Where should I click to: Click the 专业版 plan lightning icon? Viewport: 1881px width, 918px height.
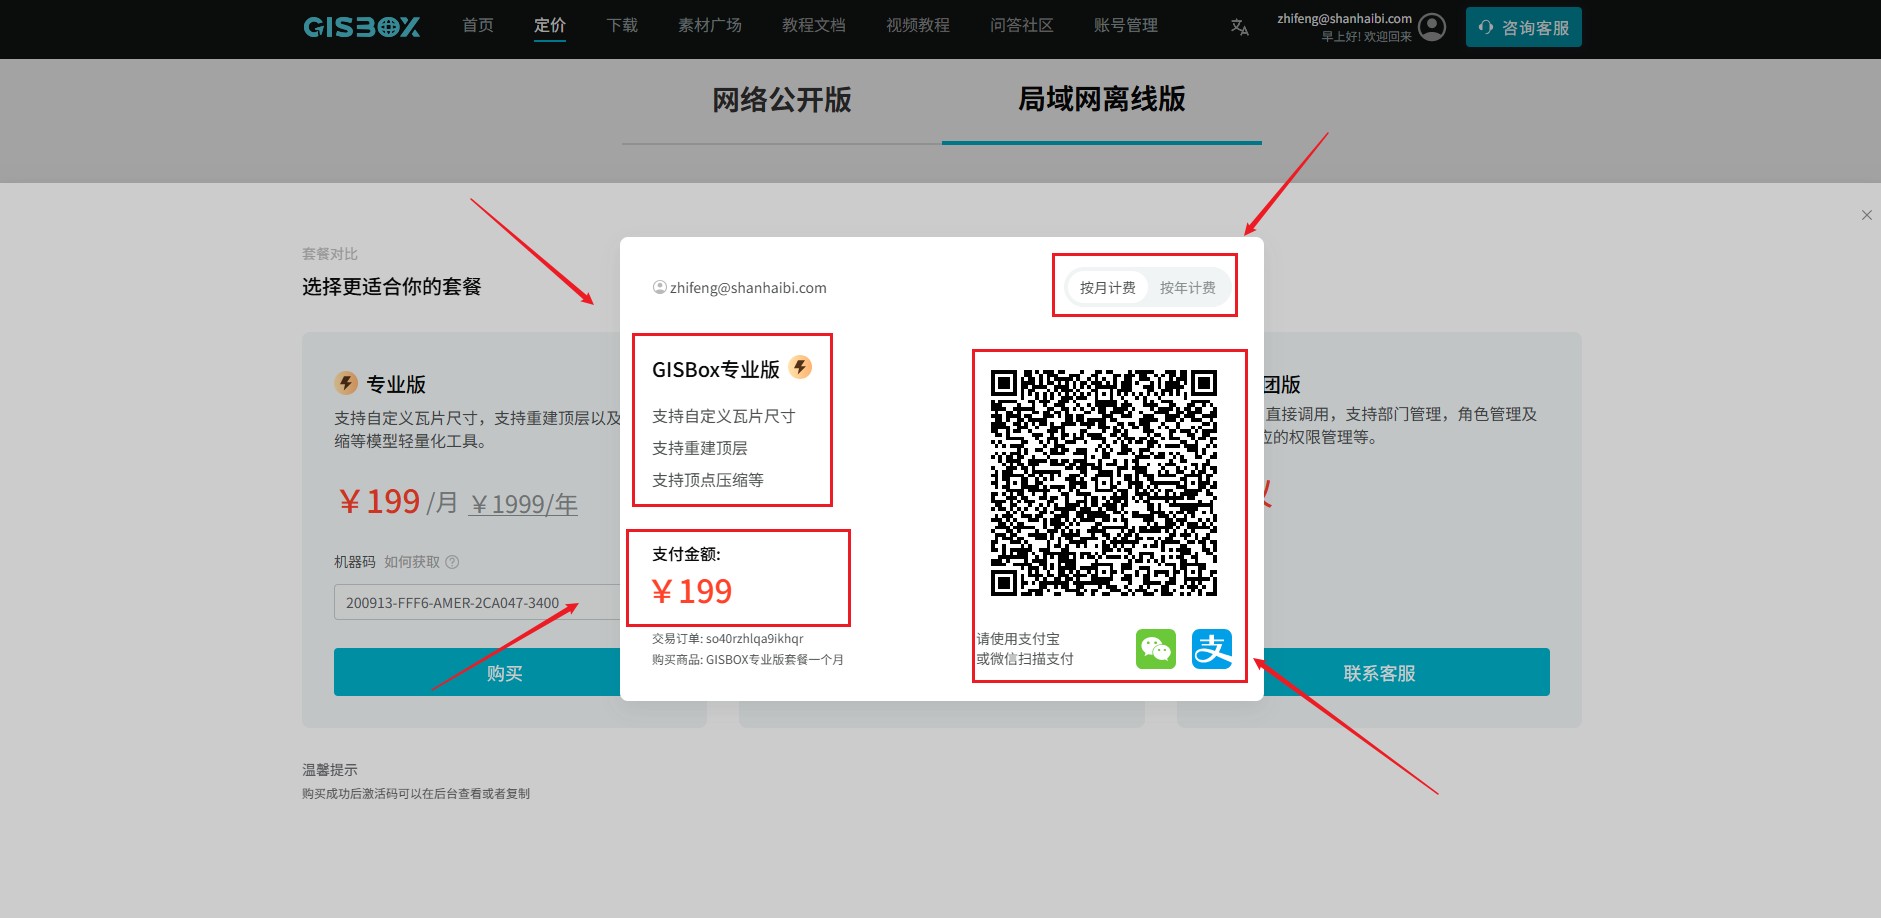tap(346, 383)
